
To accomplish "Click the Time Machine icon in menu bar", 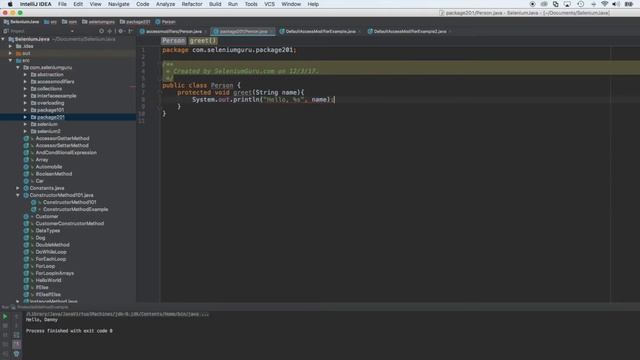I will [x=580, y=4].
